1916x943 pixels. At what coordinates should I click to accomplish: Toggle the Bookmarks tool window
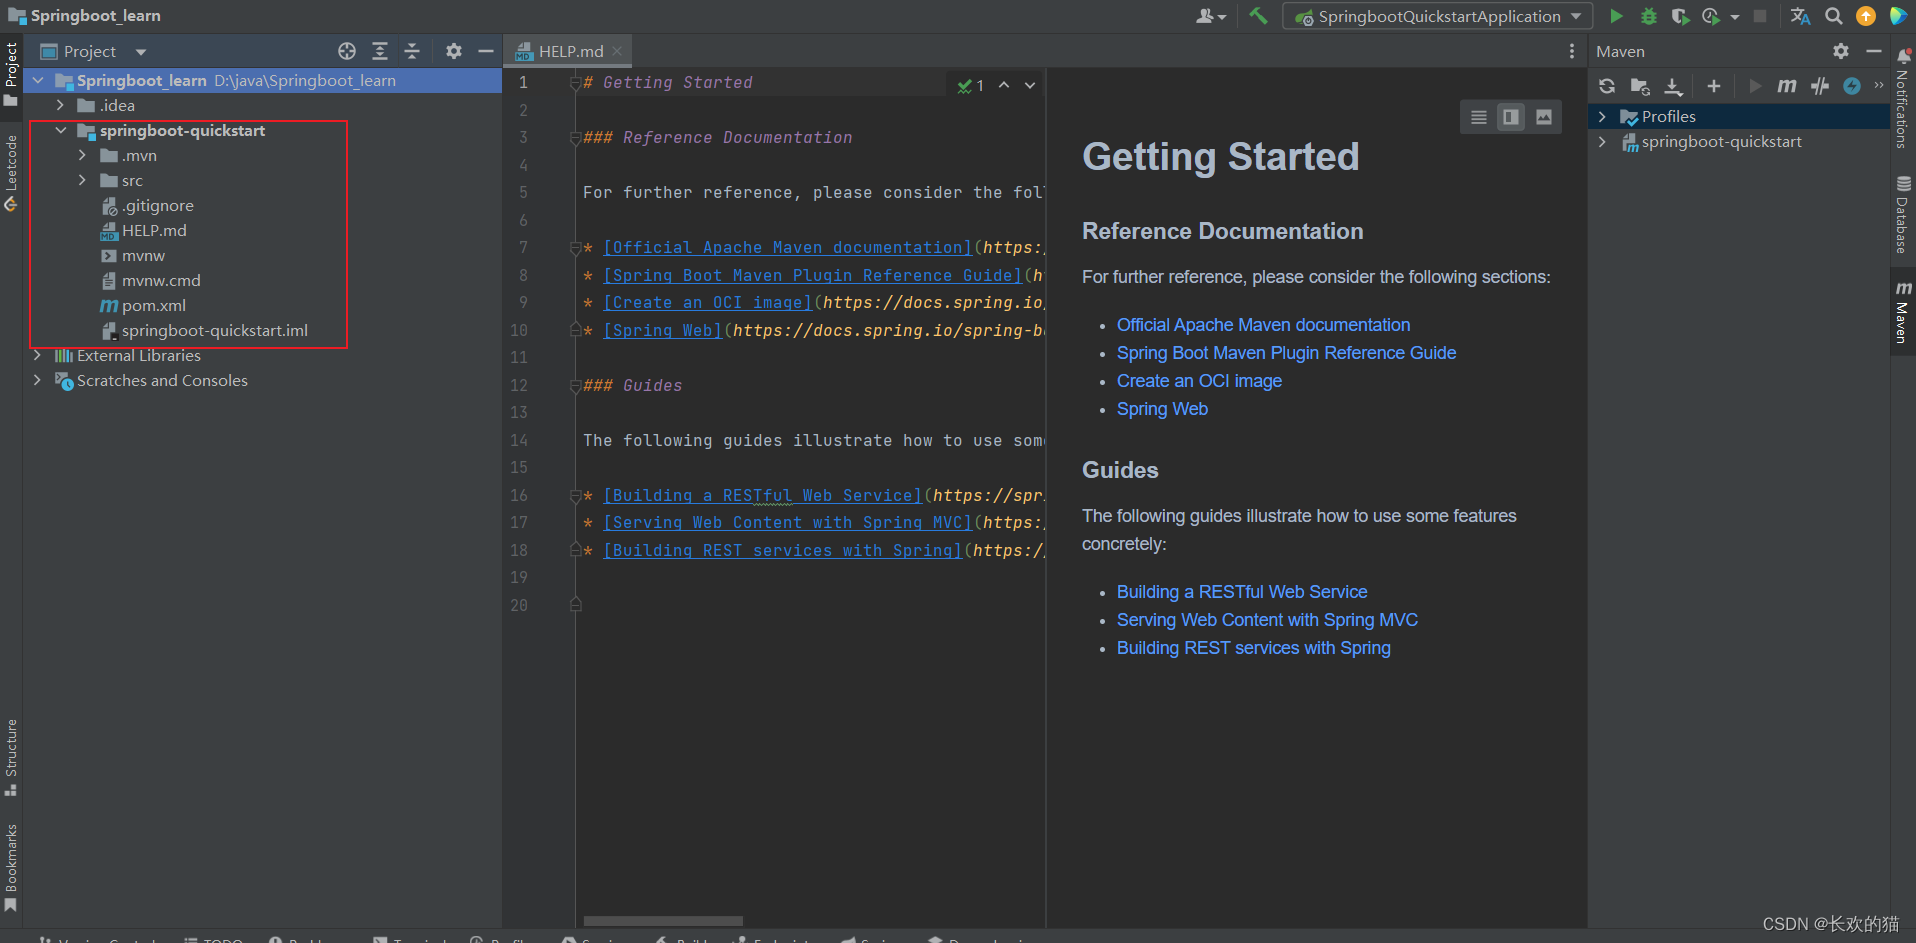tap(11, 867)
